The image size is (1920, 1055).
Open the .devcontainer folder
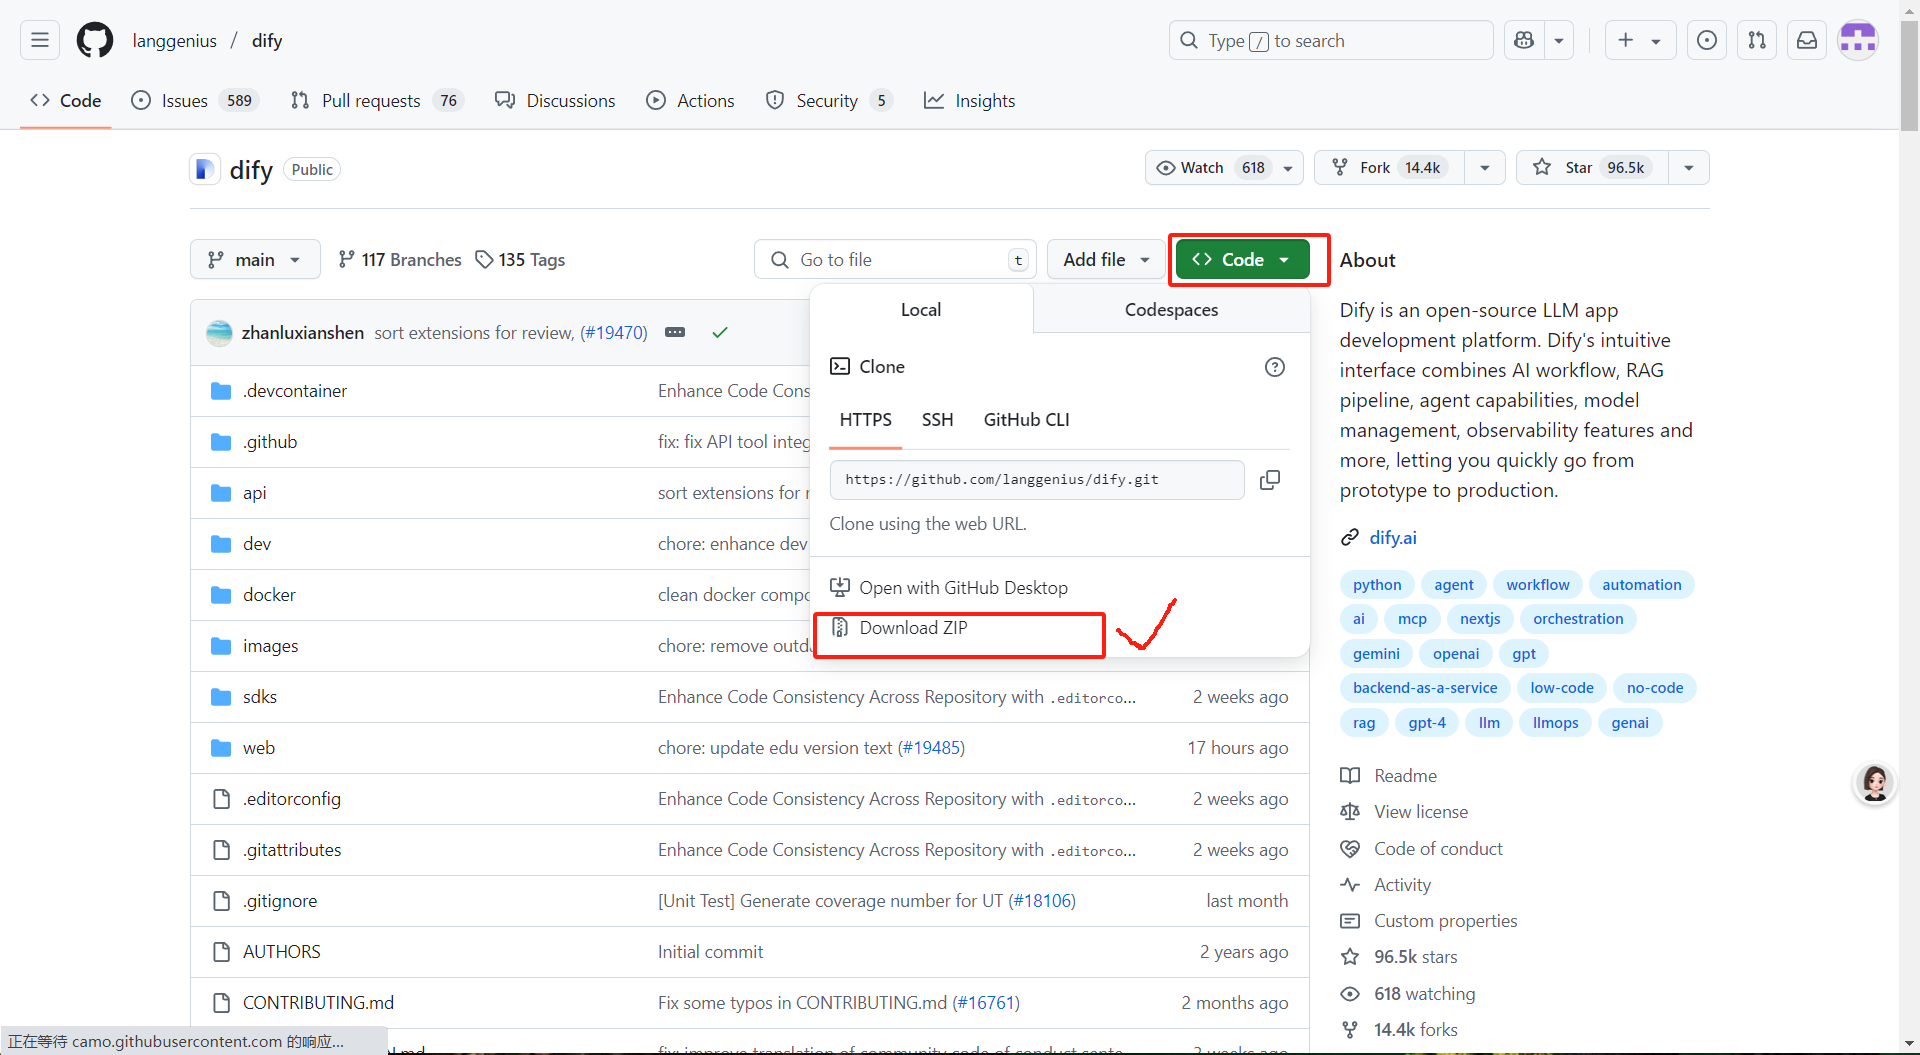click(294, 391)
